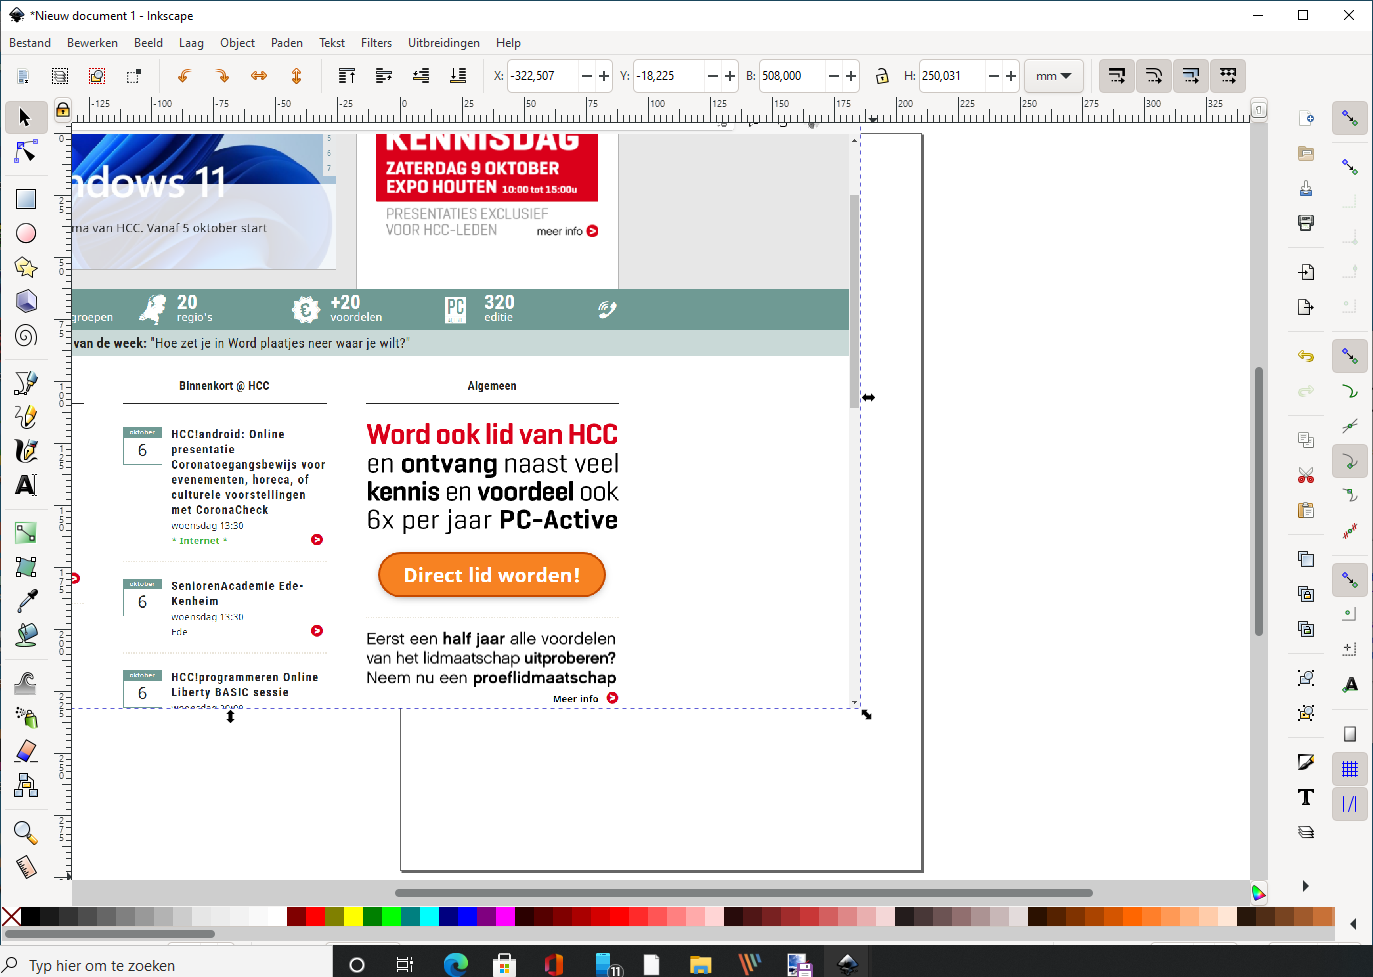Decrease the Y position value
This screenshot has height=977, width=1373.
click(x=712, y=76)
